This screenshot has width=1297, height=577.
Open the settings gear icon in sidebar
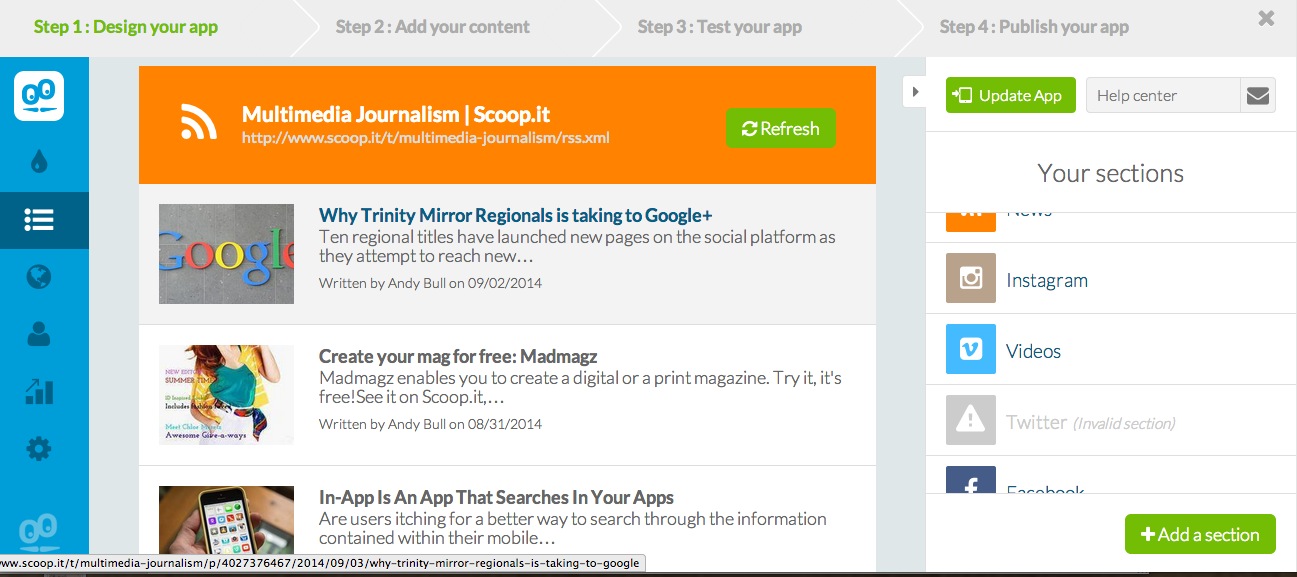coord(39,449)
